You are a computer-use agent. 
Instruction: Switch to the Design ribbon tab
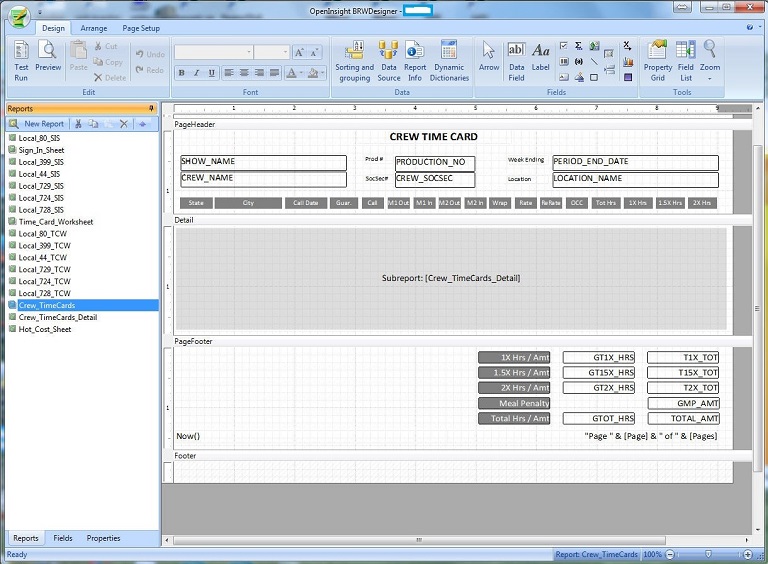coord(53,28)
